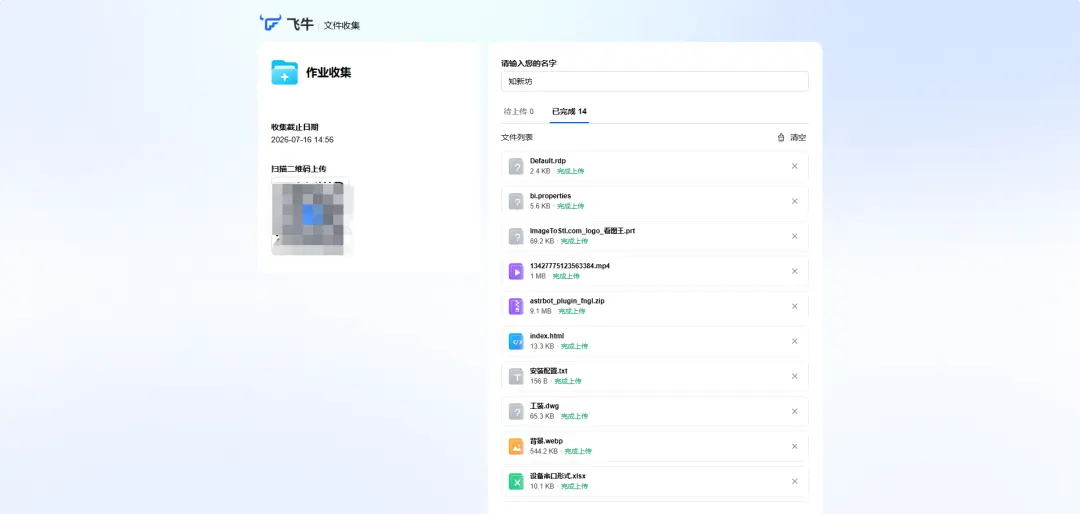Click the 13427775123563384.mp4 file name
This screenshot has height=514, width=1080.
(570, 266)
